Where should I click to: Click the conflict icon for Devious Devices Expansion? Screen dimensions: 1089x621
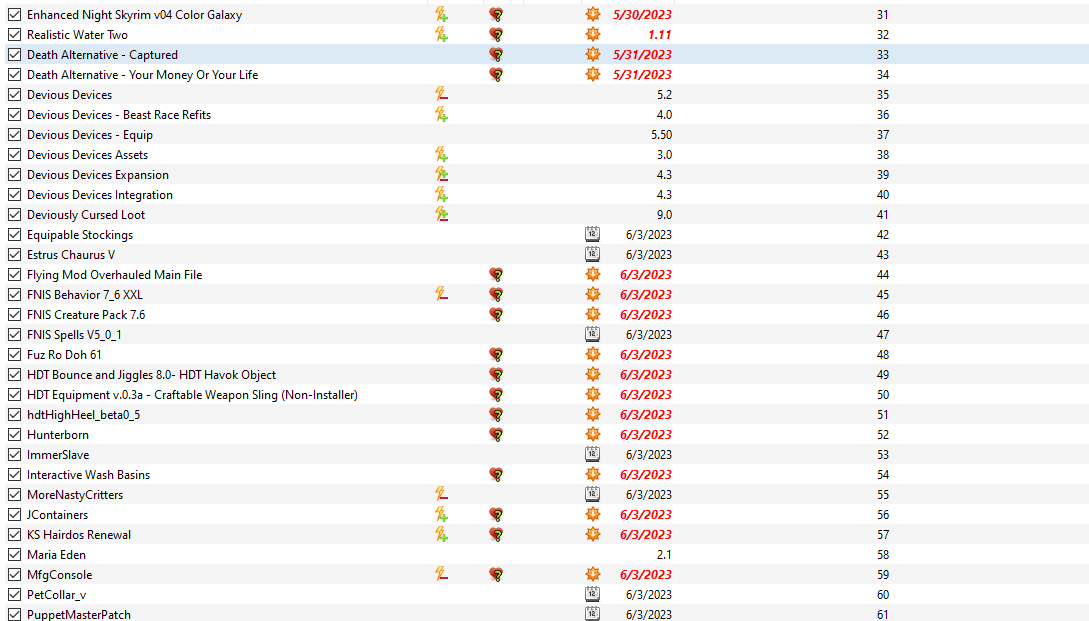click(x=441, y=174)
